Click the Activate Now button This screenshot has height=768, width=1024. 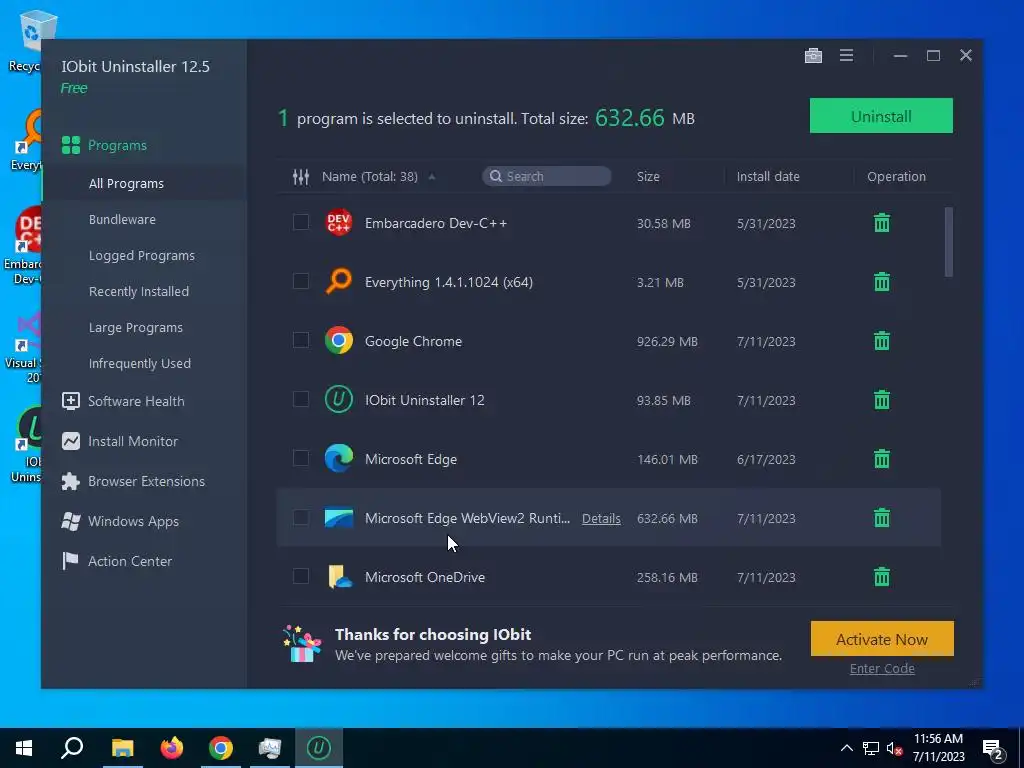point(882,639)
